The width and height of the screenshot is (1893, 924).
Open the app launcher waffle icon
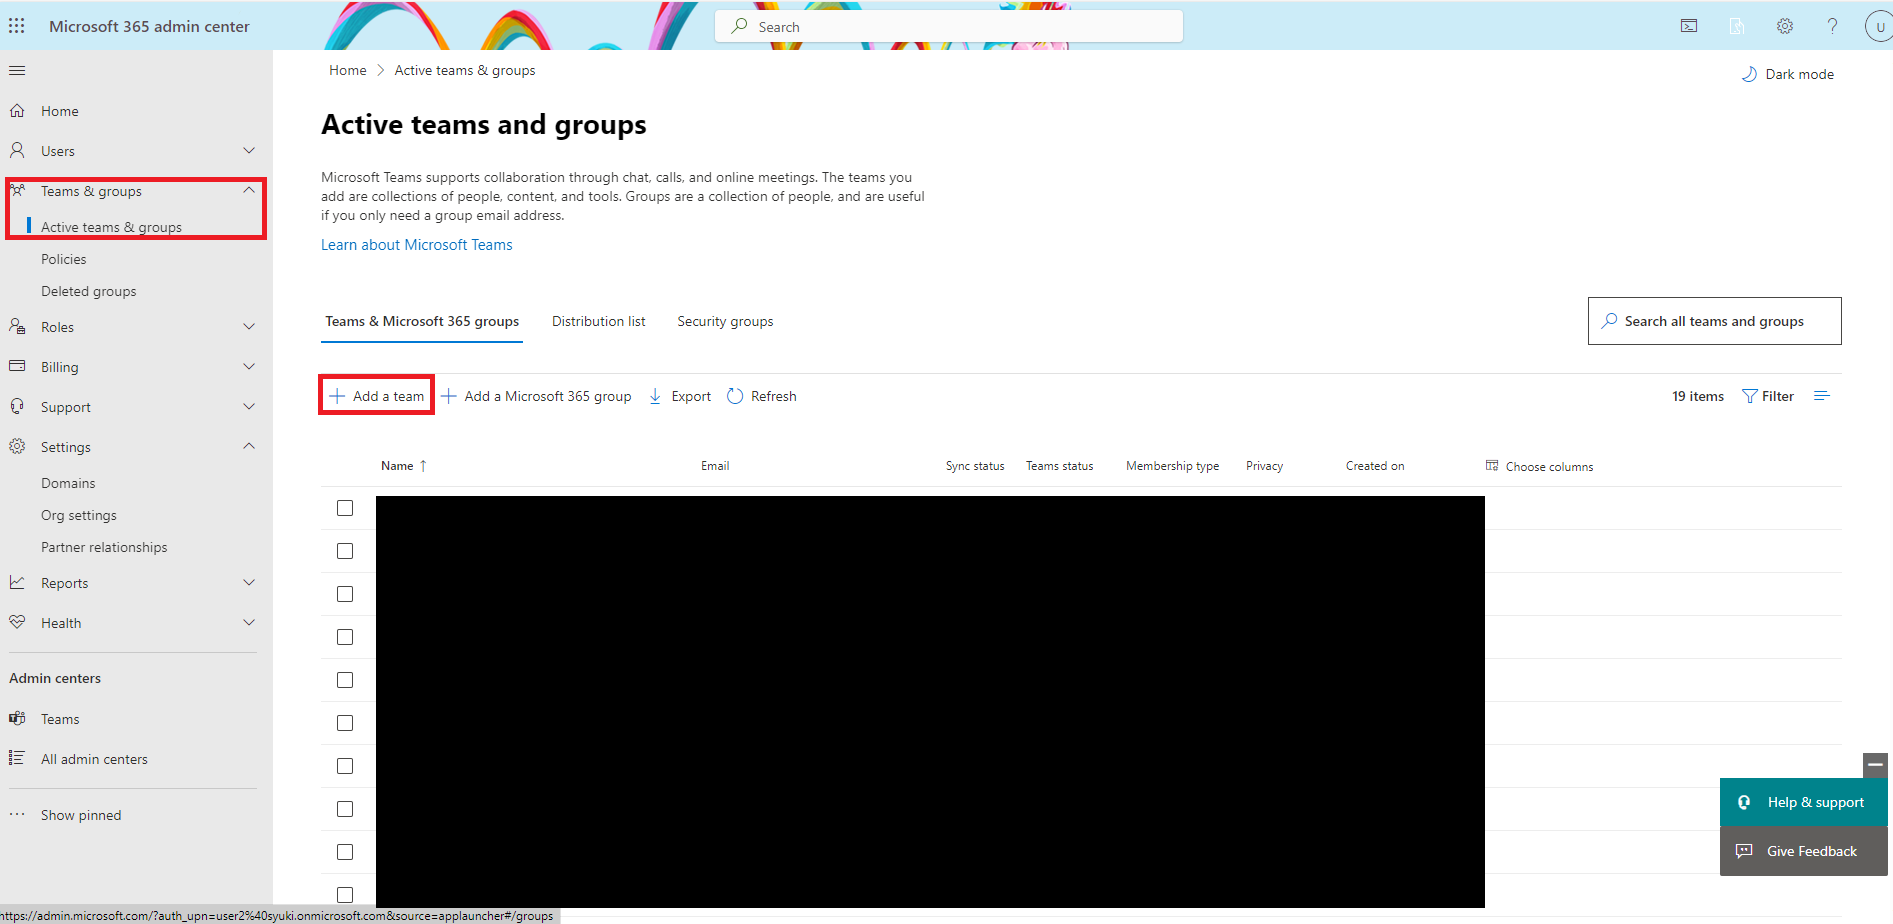point(17,26)
